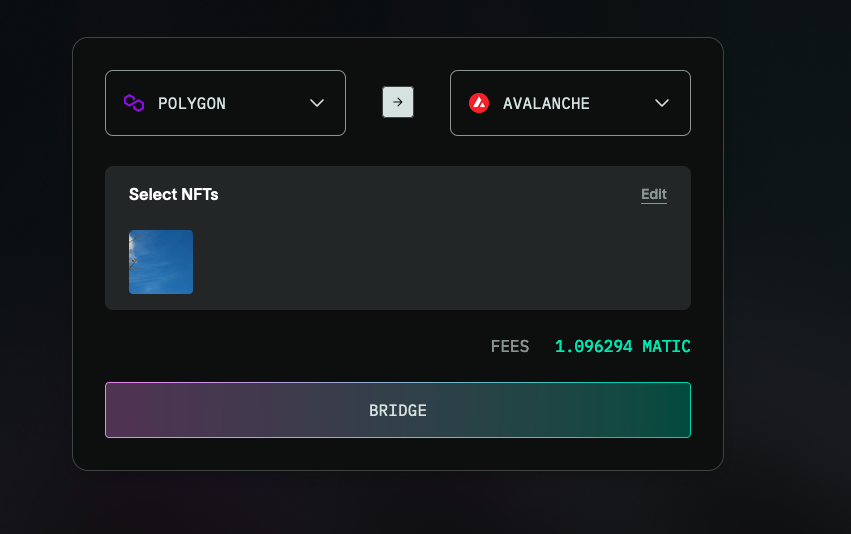Click the POLYGON text label
This screenshot has height=534, width=851.
(x=192, y=103)
